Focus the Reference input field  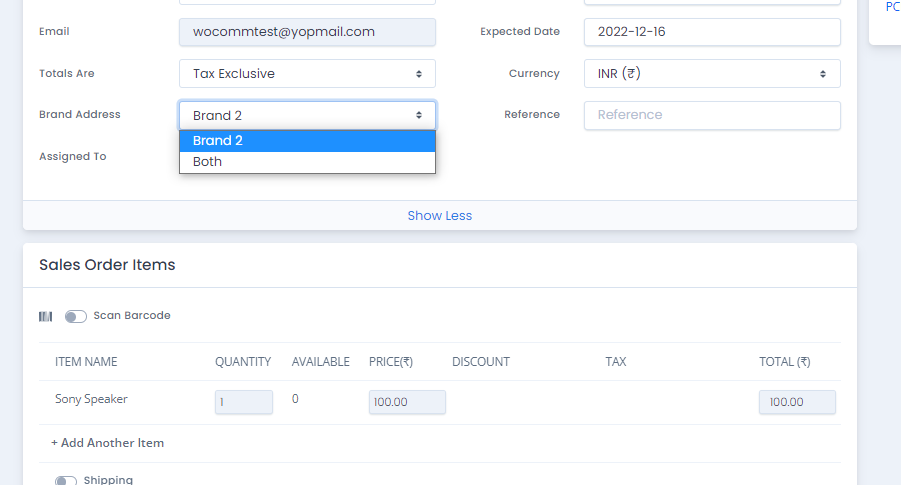coord(712,116)
